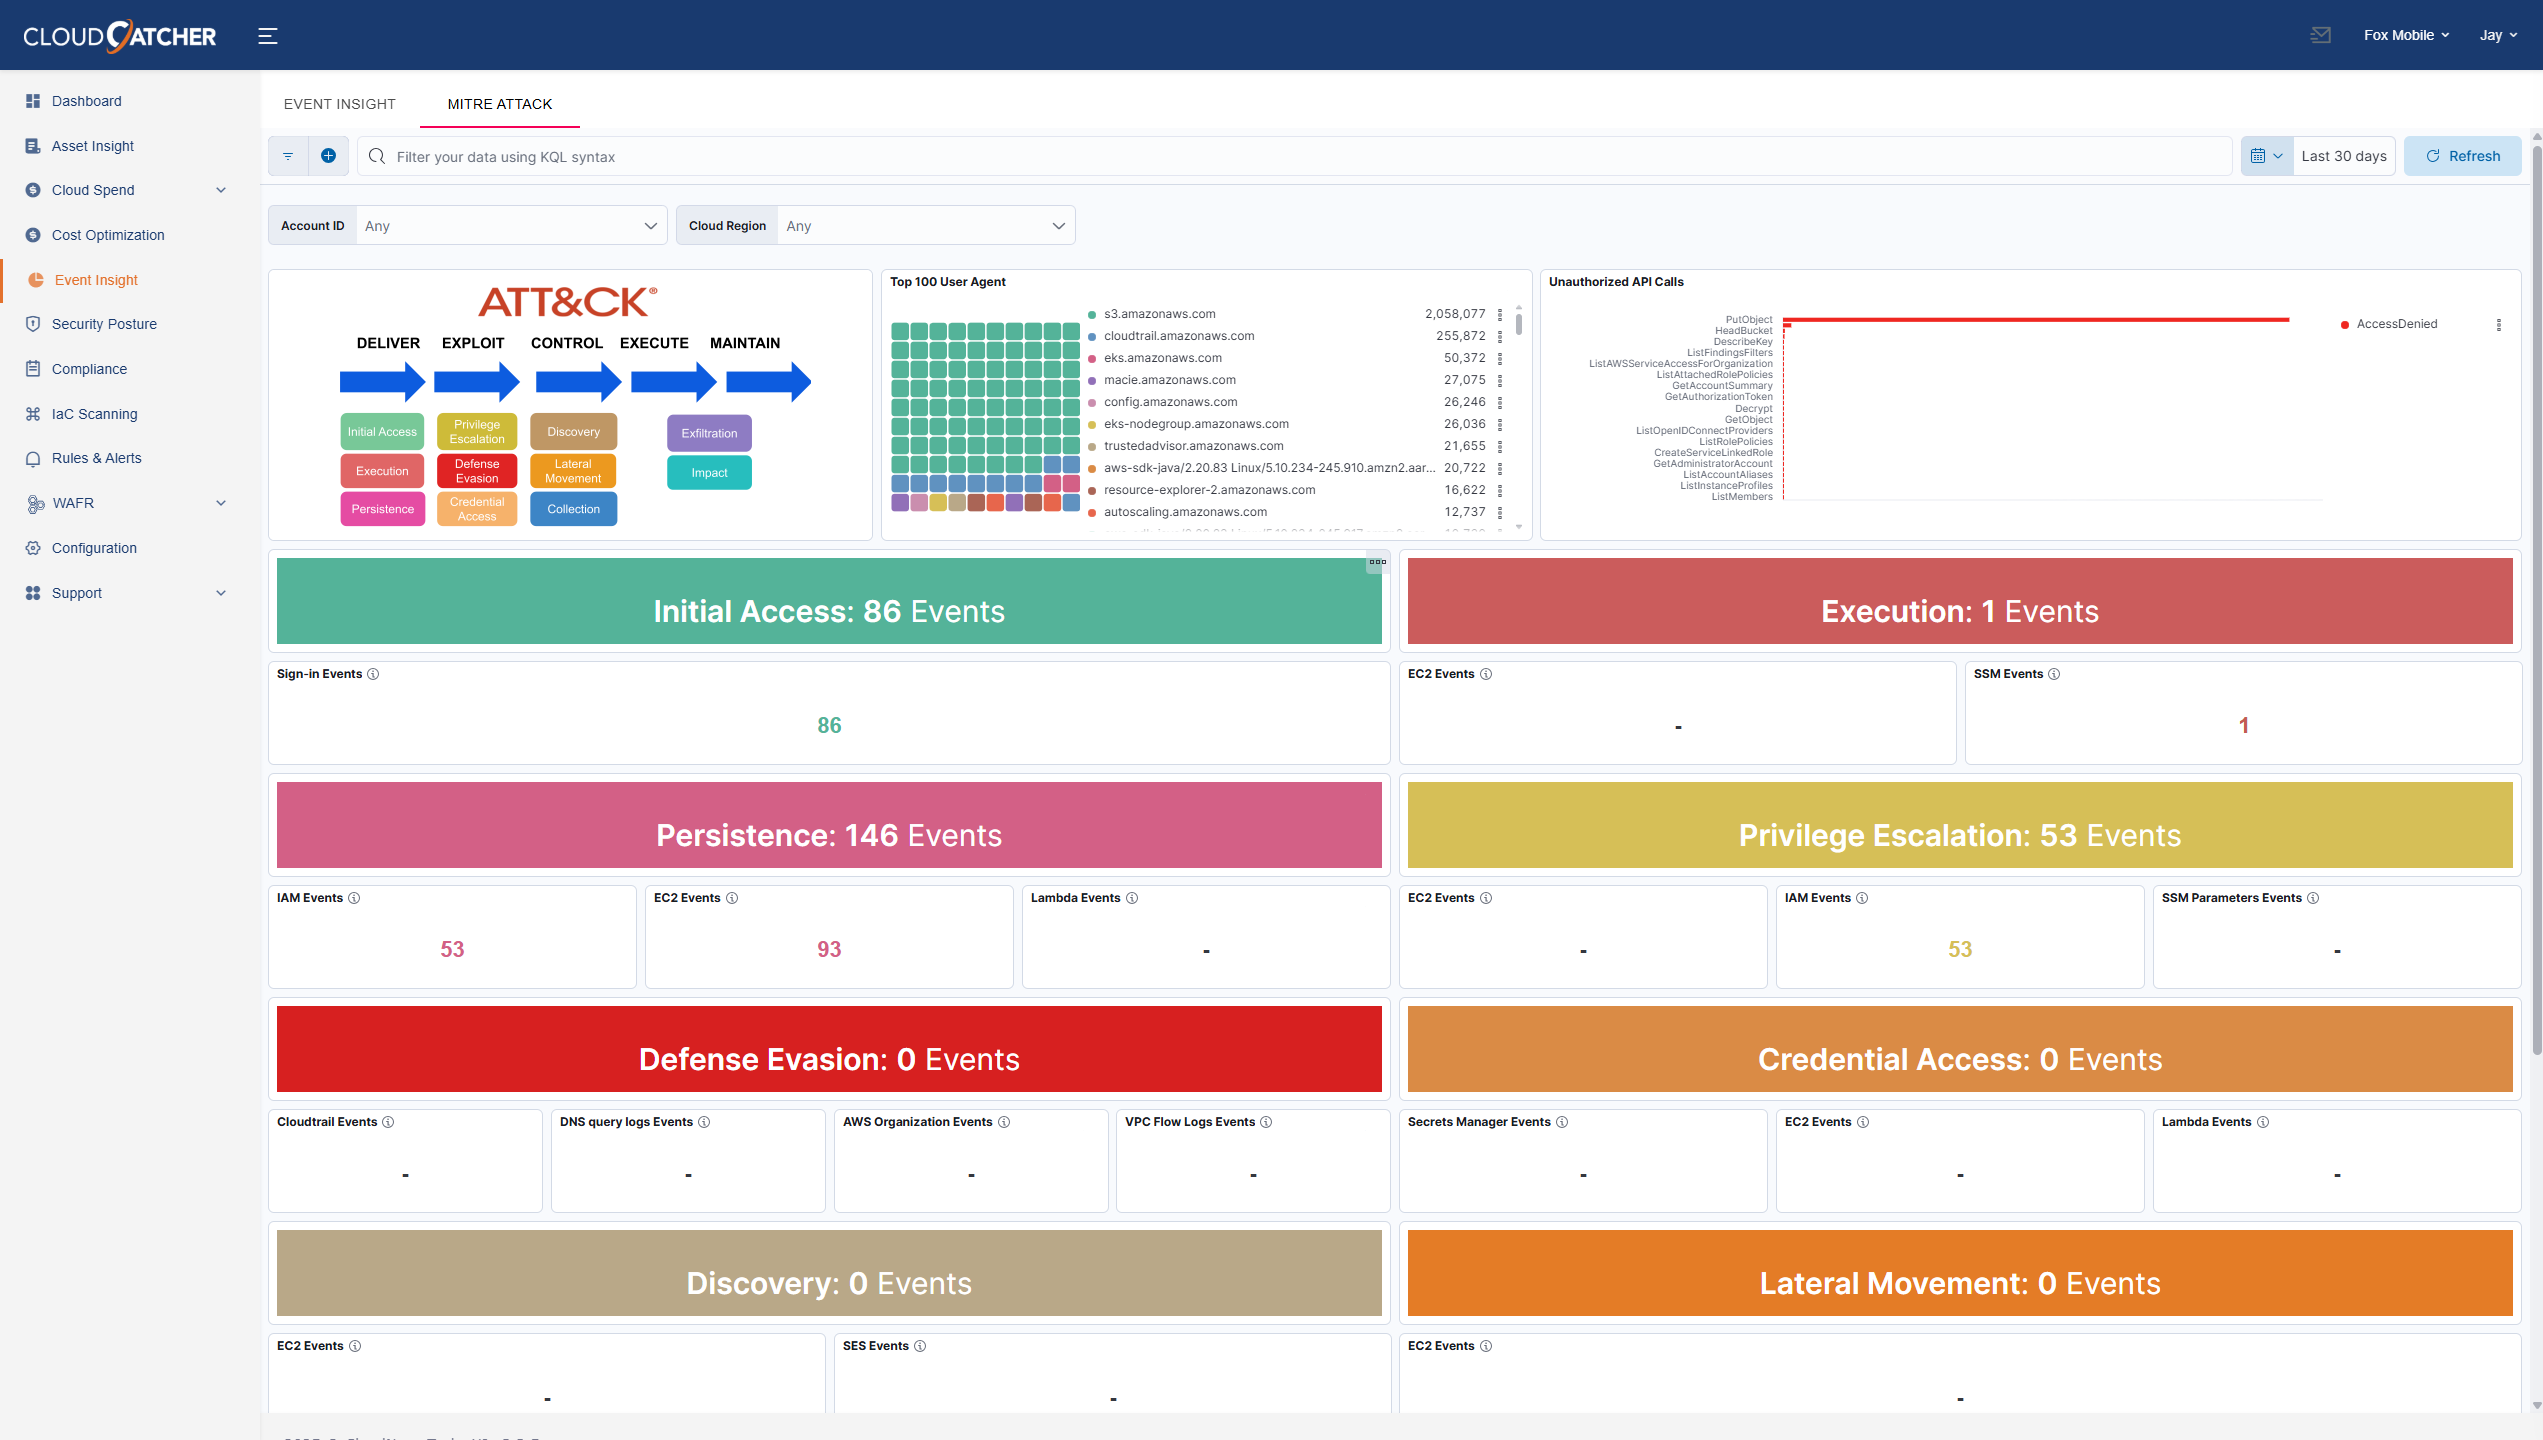Click info icon beside Cloudtrail Events
The image size is (2543, 1440).
388,1122
